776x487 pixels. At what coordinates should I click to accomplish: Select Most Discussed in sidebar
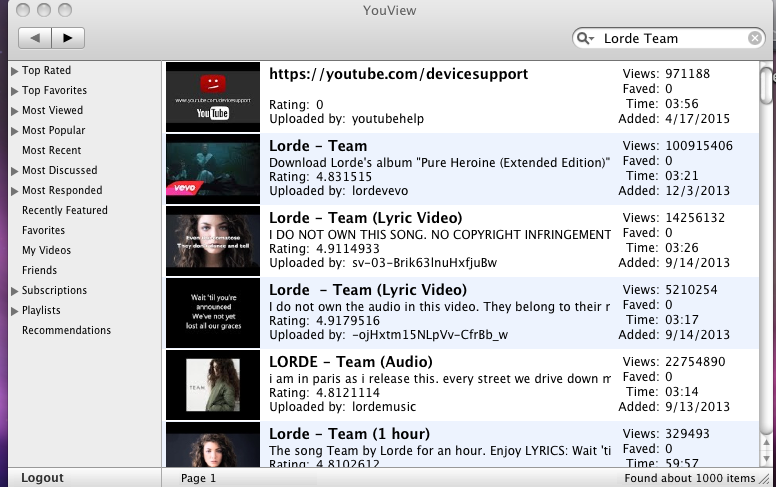(x=59, y=170)
